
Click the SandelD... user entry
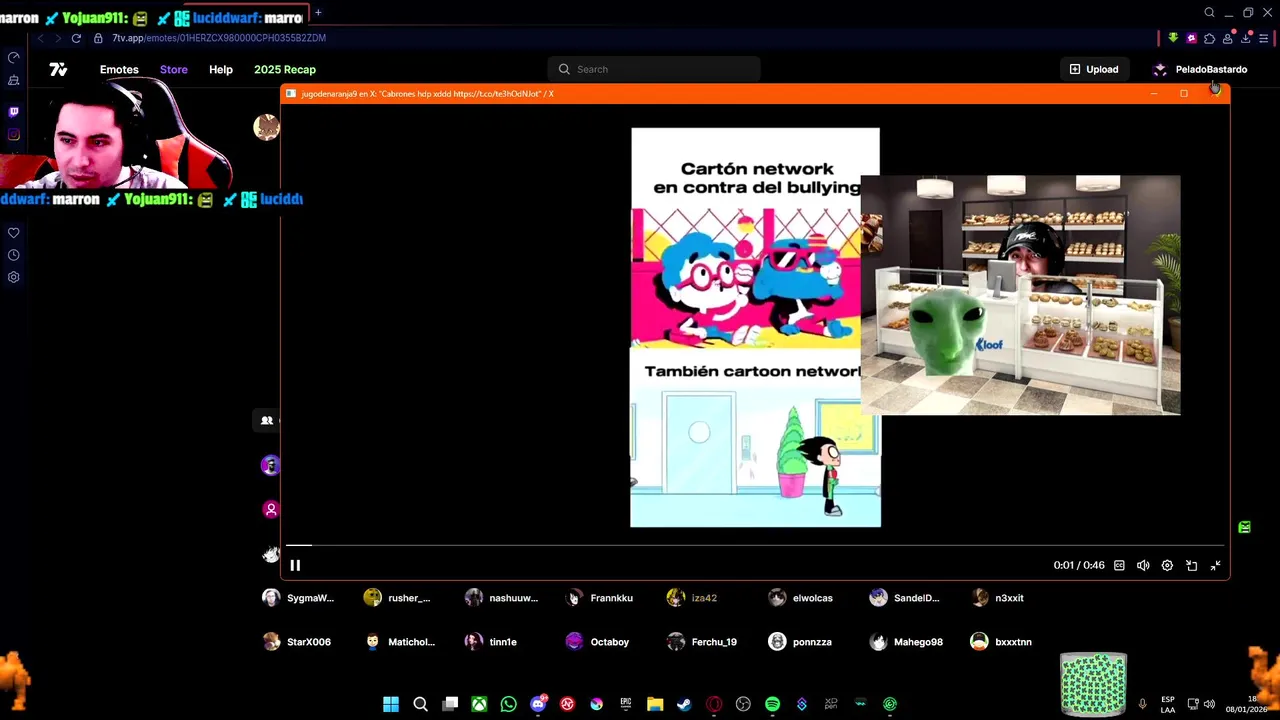pyautogui.click(x=904, y=598)
